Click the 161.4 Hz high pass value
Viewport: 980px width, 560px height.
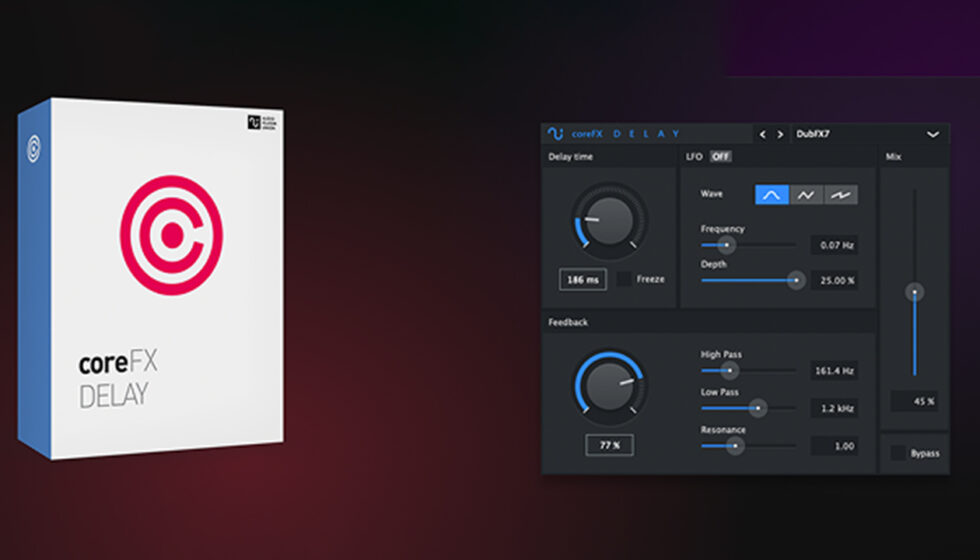click(x=834, y=371)
